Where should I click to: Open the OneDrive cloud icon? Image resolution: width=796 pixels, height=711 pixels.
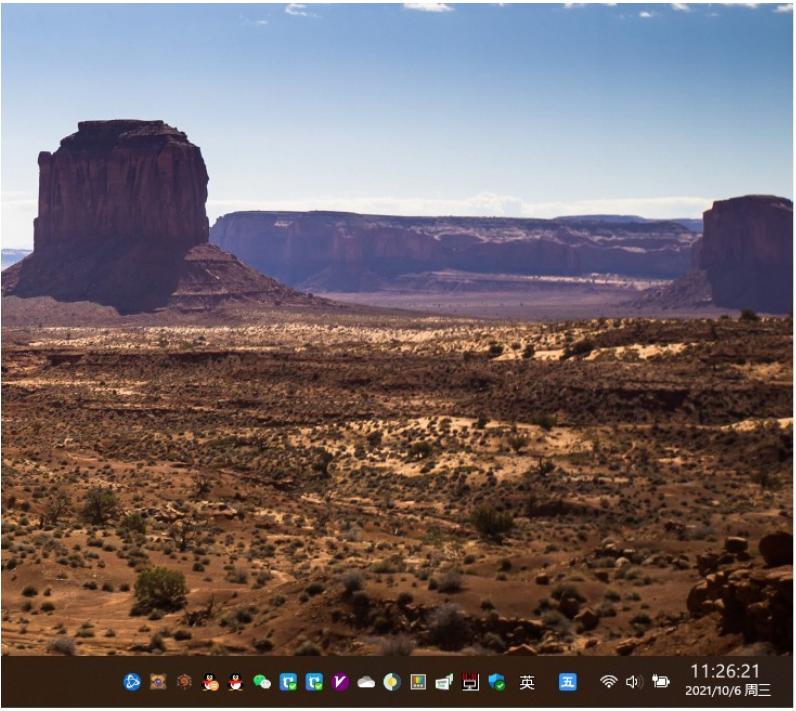[366, 683]
